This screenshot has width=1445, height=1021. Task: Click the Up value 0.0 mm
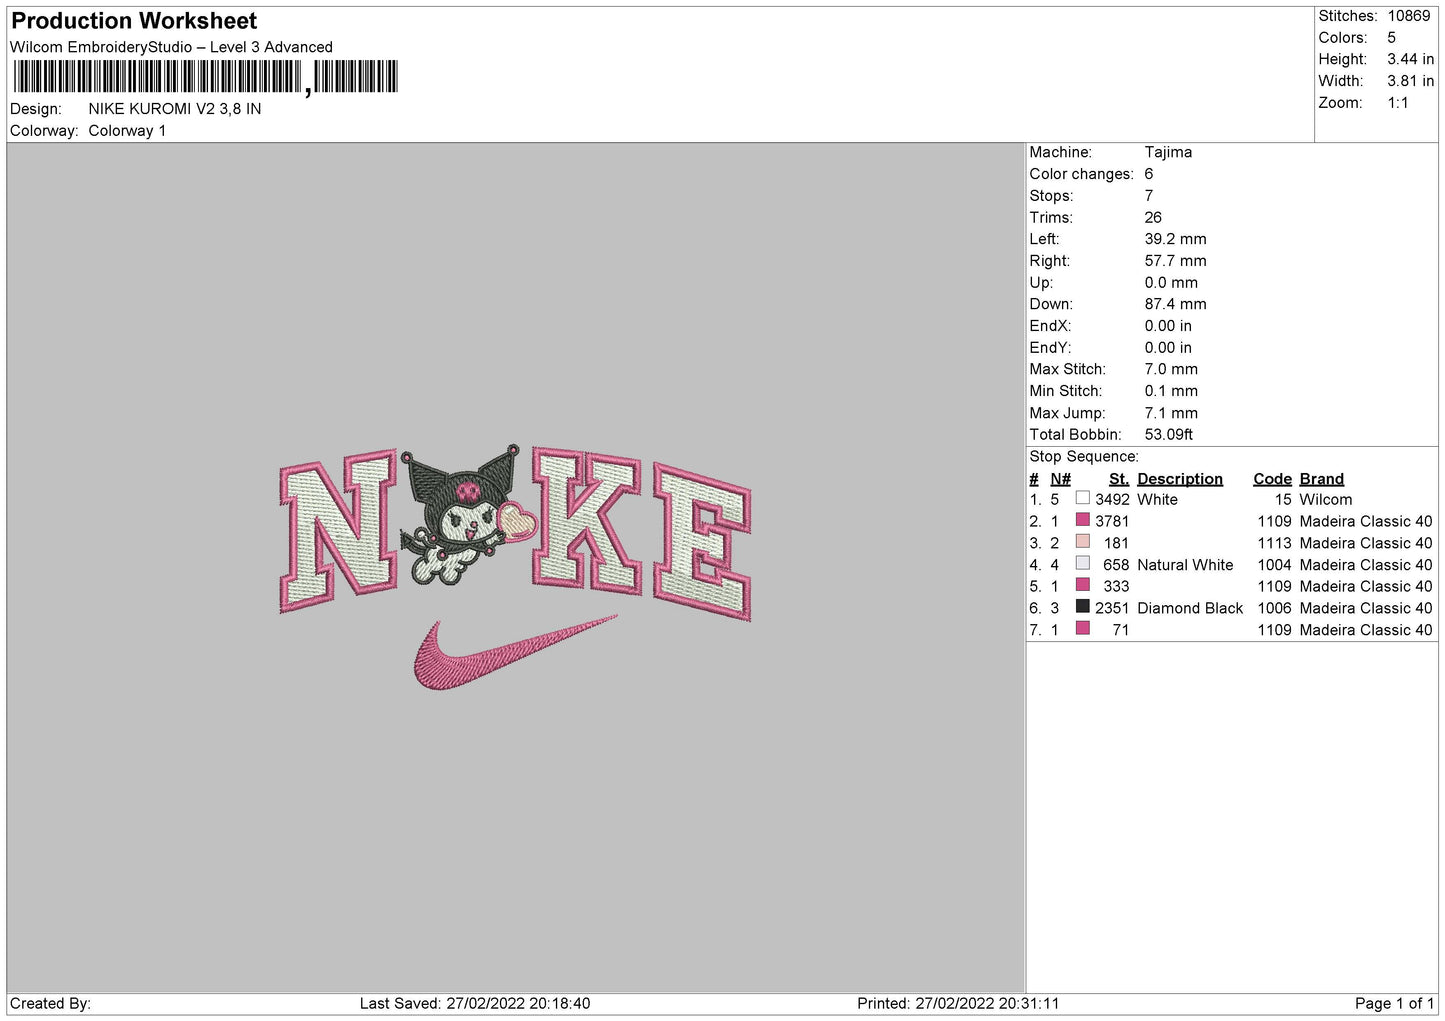pyautogui.click(x=1171, y=283)
